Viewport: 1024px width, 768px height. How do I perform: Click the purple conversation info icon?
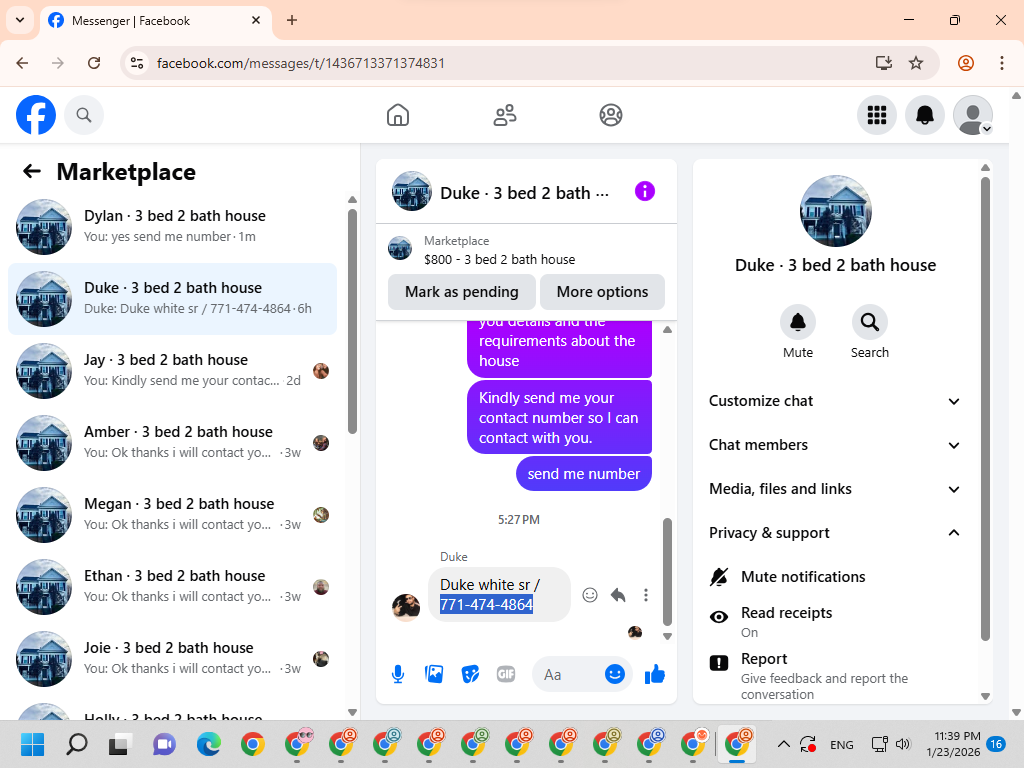[x=645, y=191]
